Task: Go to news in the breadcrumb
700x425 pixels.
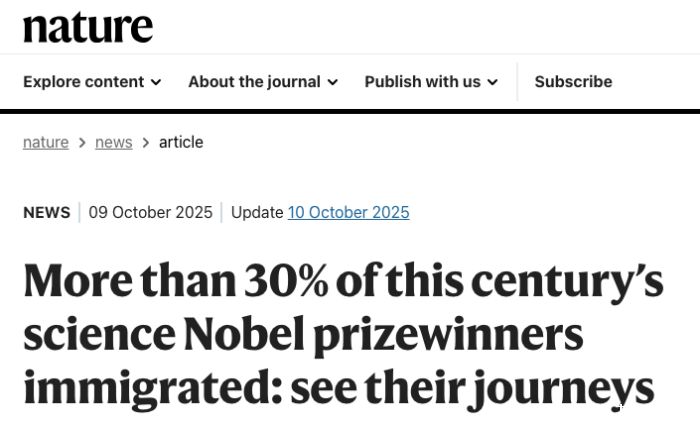Action: pos(113,142)
